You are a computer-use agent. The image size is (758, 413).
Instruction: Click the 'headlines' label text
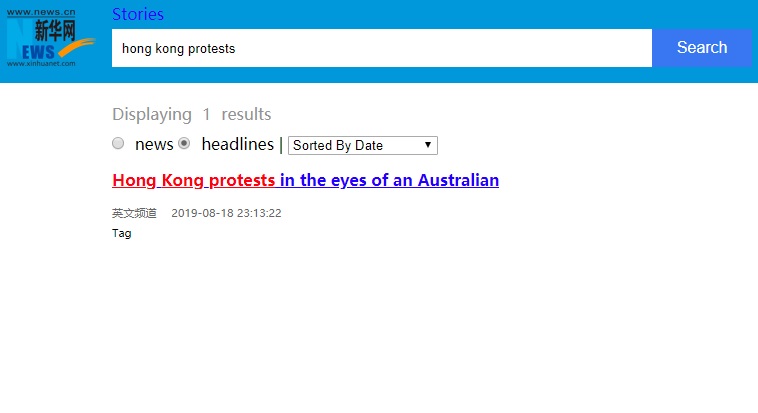click(x=238, y=144)
